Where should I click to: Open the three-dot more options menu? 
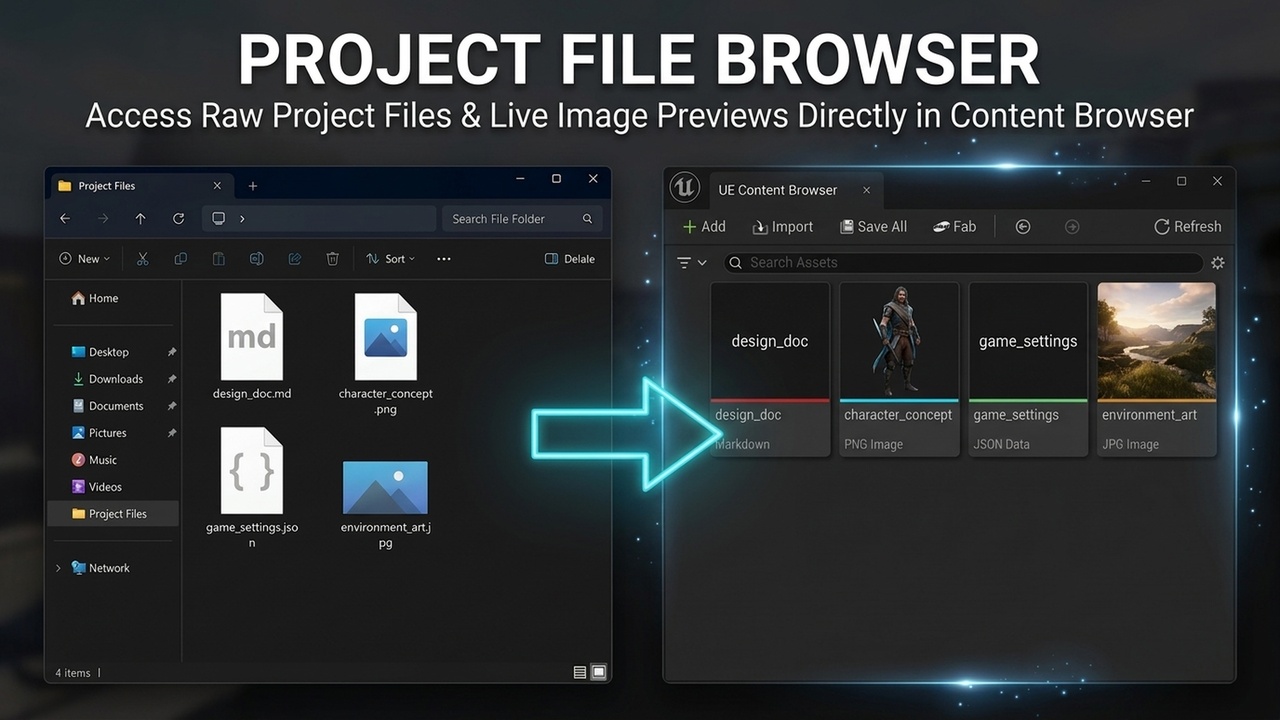[x=444, y=259]
